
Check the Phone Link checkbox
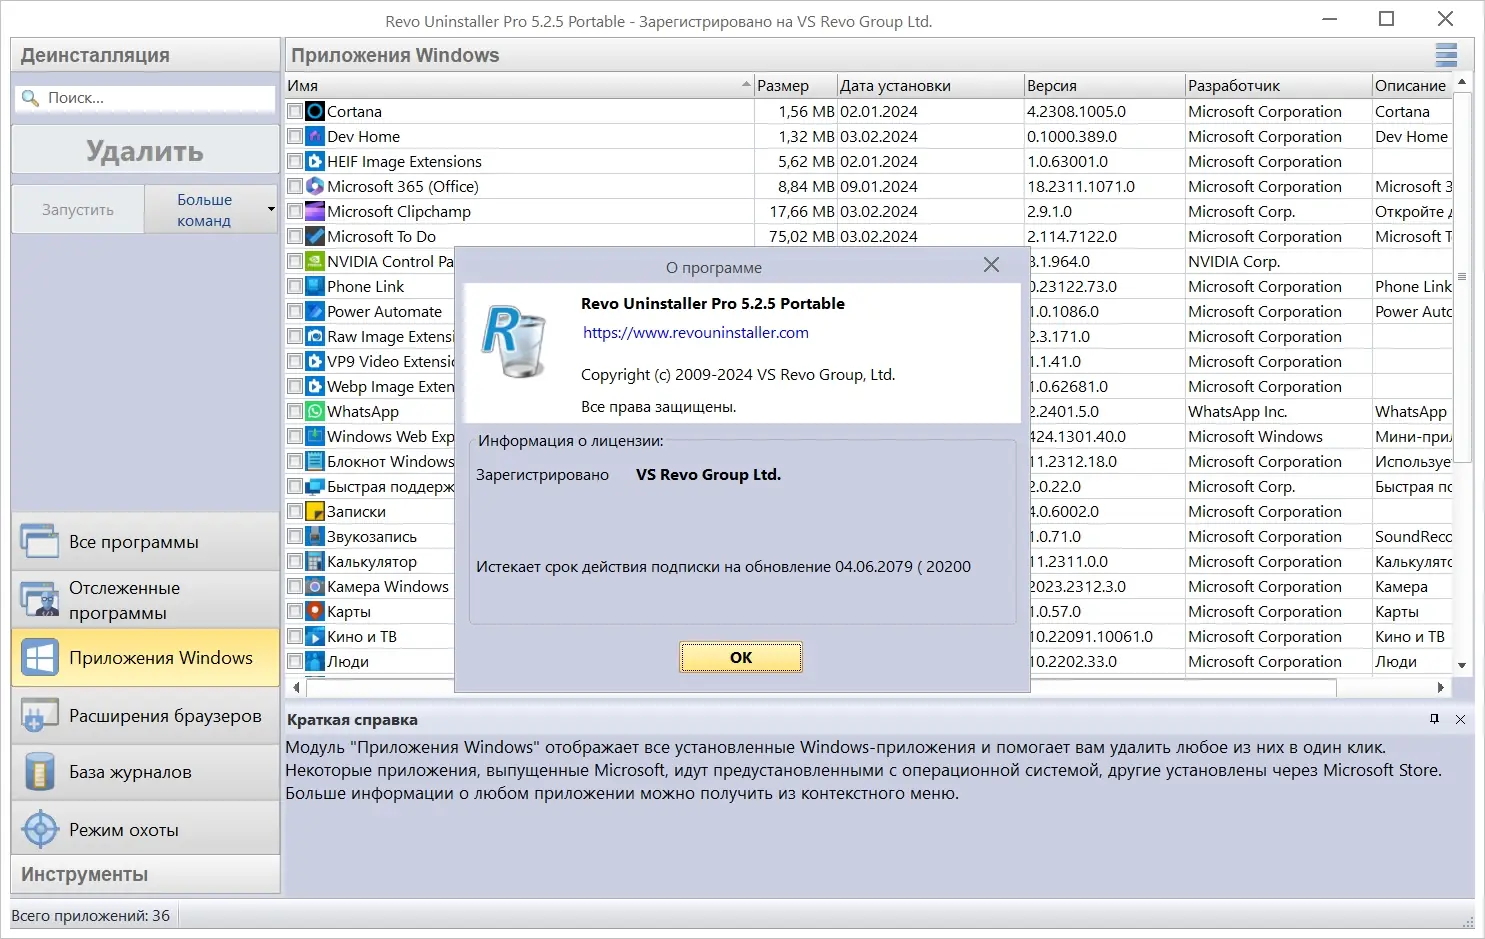295,286
